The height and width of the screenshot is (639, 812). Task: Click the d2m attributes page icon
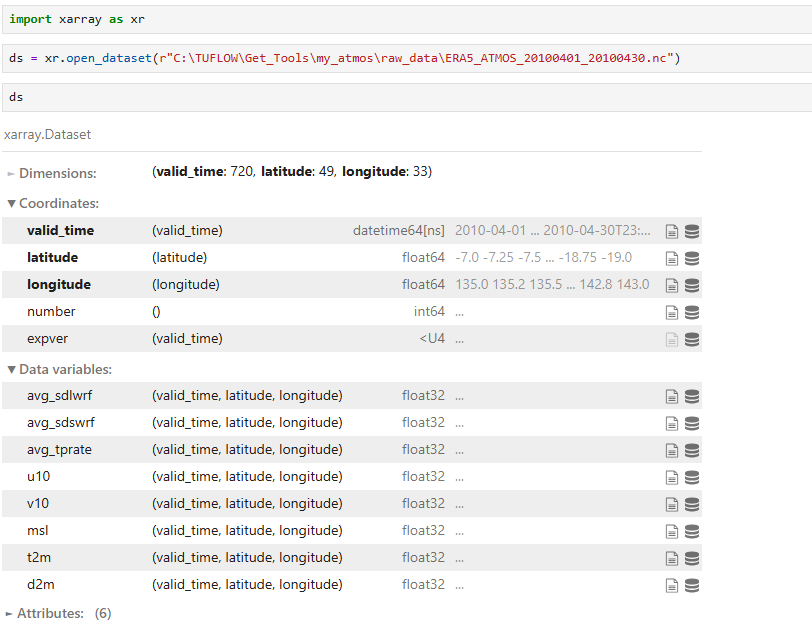(672, 585)
